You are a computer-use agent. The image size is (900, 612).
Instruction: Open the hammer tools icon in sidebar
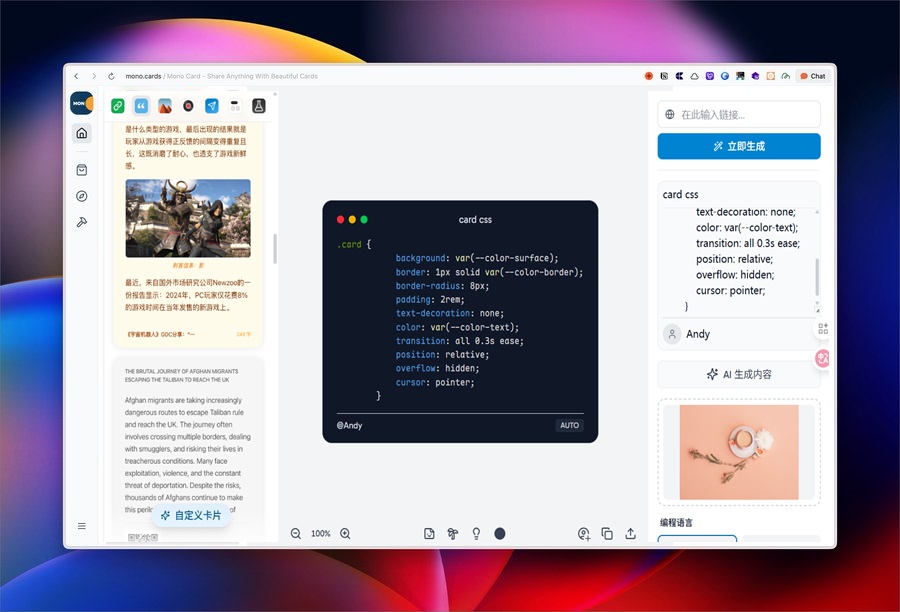[82, 222]
